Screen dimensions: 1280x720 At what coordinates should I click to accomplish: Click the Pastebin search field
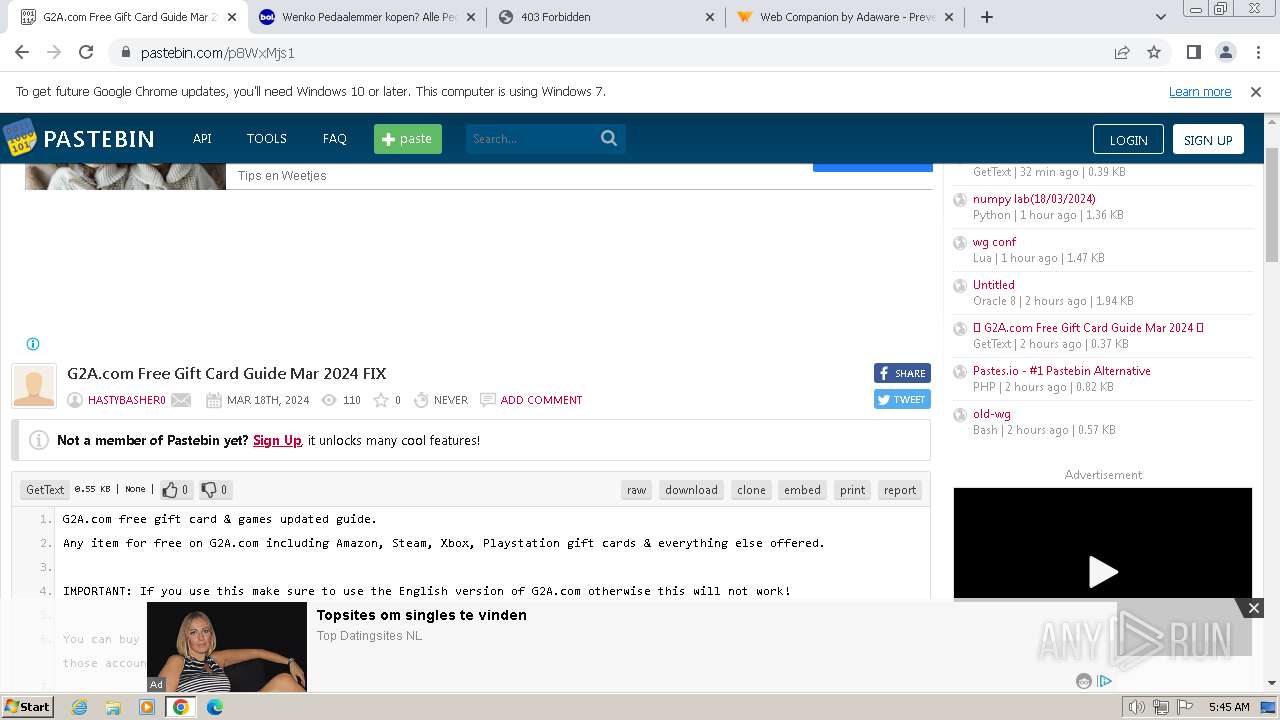click(532, 139)
